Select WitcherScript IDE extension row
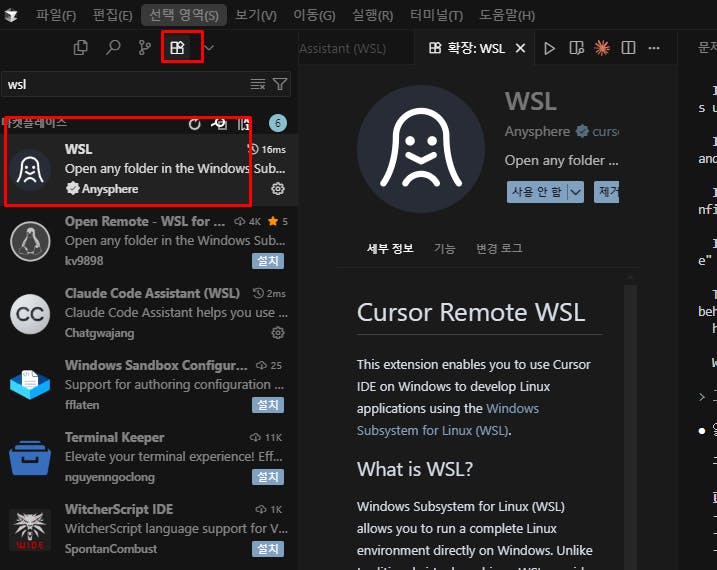Image resolution: width=717 pixels, height=570 pixels. pos(149,529)
